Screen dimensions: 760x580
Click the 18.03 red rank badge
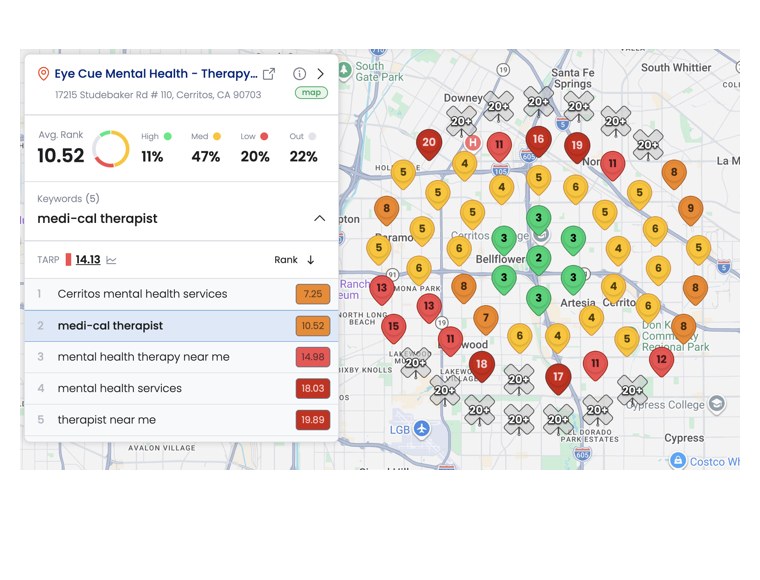pyautogui.click(x=313, y=389)
